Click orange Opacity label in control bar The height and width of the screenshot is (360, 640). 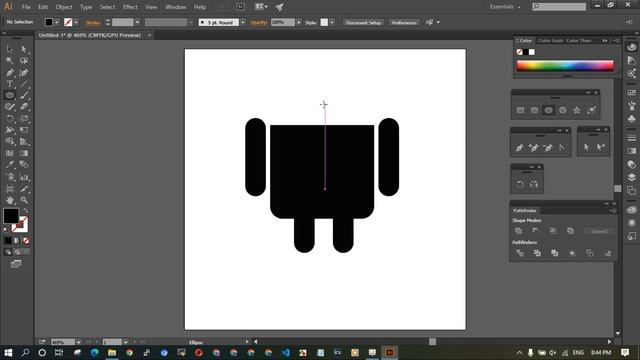[x=258, y=23]
